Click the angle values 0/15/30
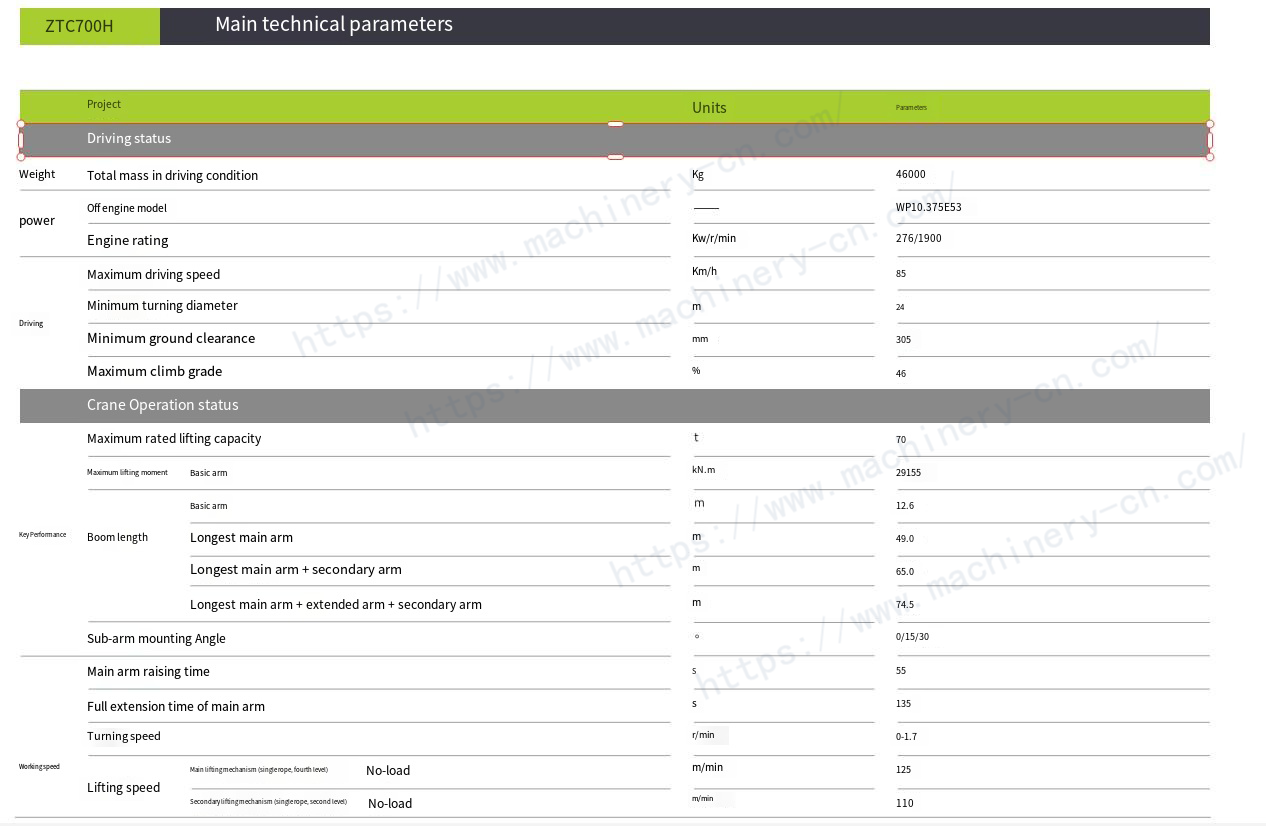 (x=912, y=636)
